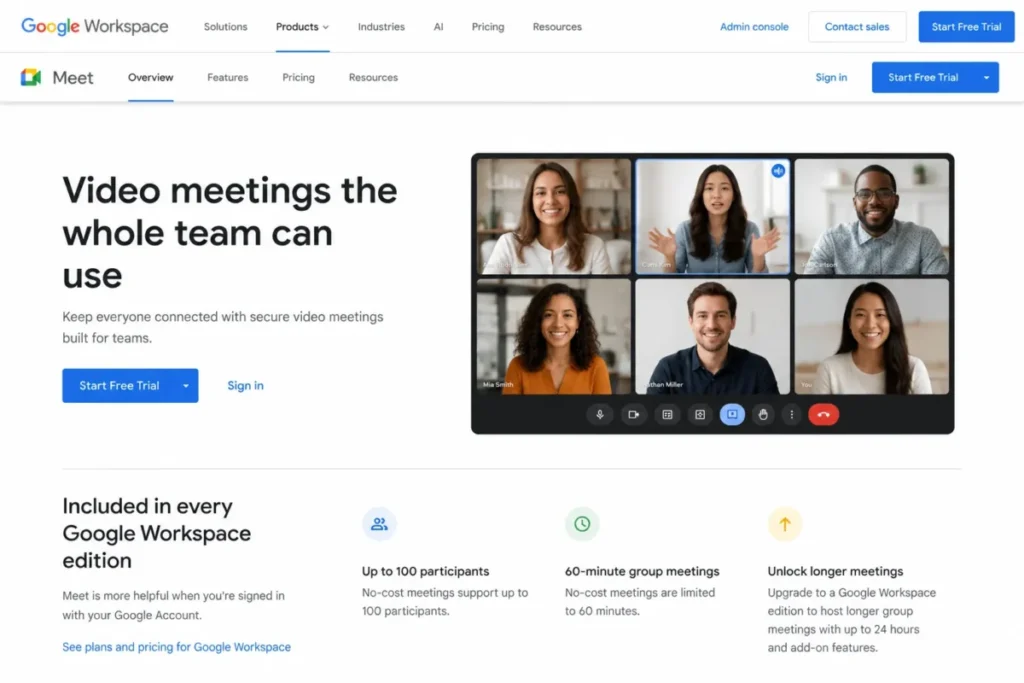
Task: Click the red end call button
Action: [x=824, y=415]
